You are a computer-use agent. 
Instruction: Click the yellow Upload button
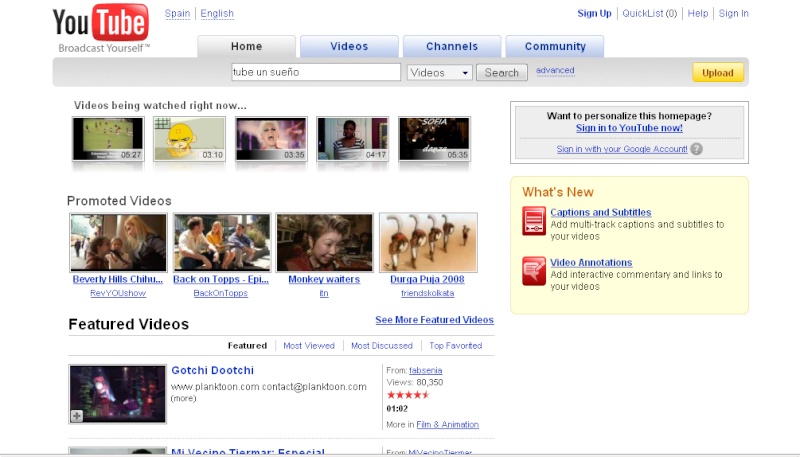718,72
